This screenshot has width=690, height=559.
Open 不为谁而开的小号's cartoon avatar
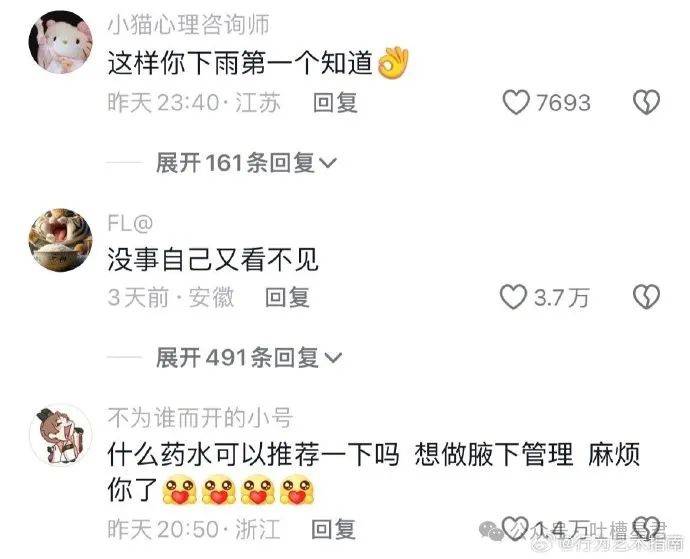(x=61, y=434)
